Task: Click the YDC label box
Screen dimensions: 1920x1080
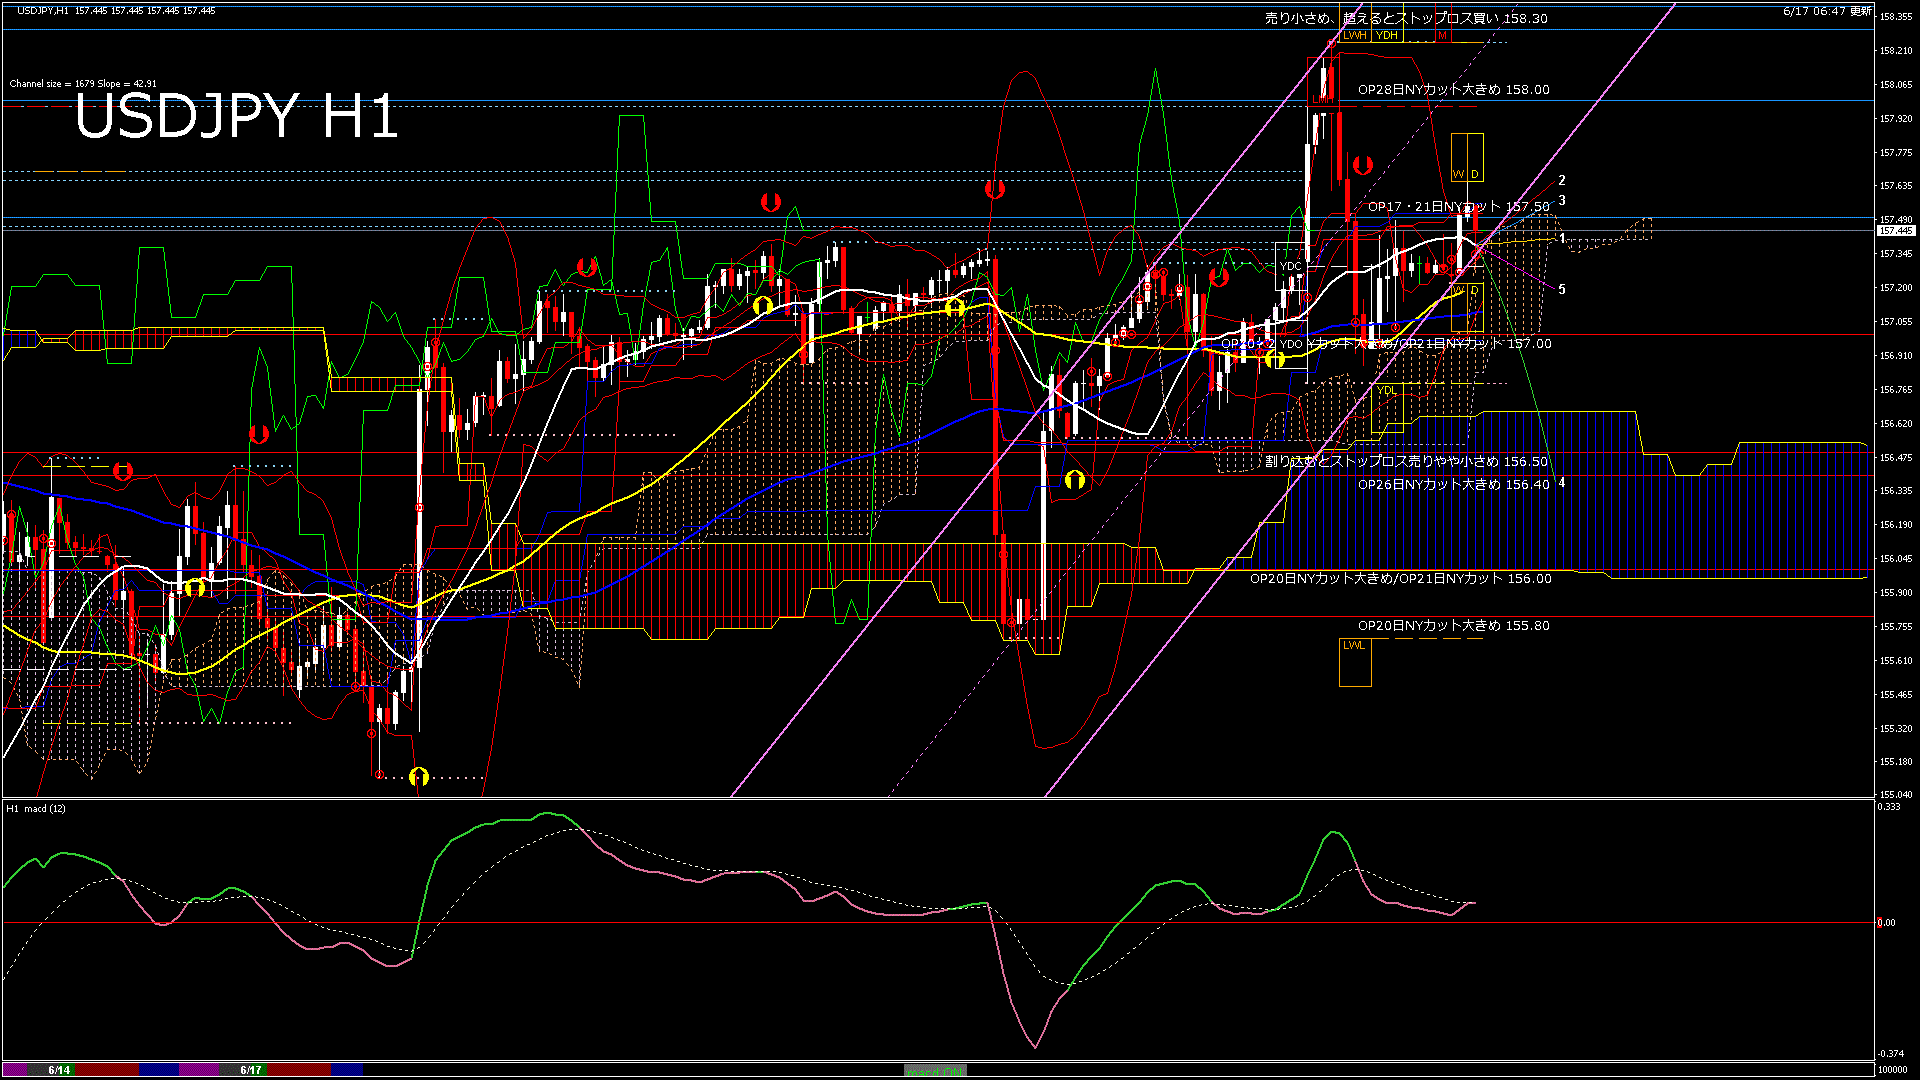Action: pos(1291,266)
